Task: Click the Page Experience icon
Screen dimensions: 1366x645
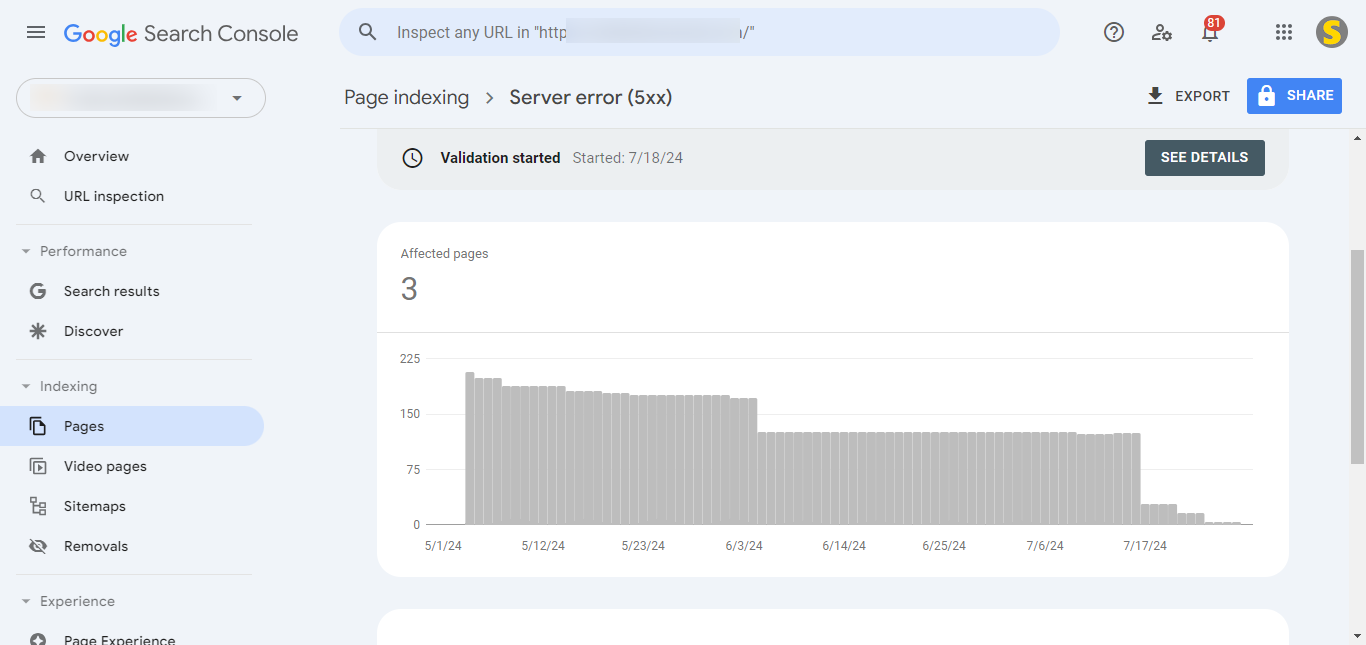Action: [x=38, y=639]
